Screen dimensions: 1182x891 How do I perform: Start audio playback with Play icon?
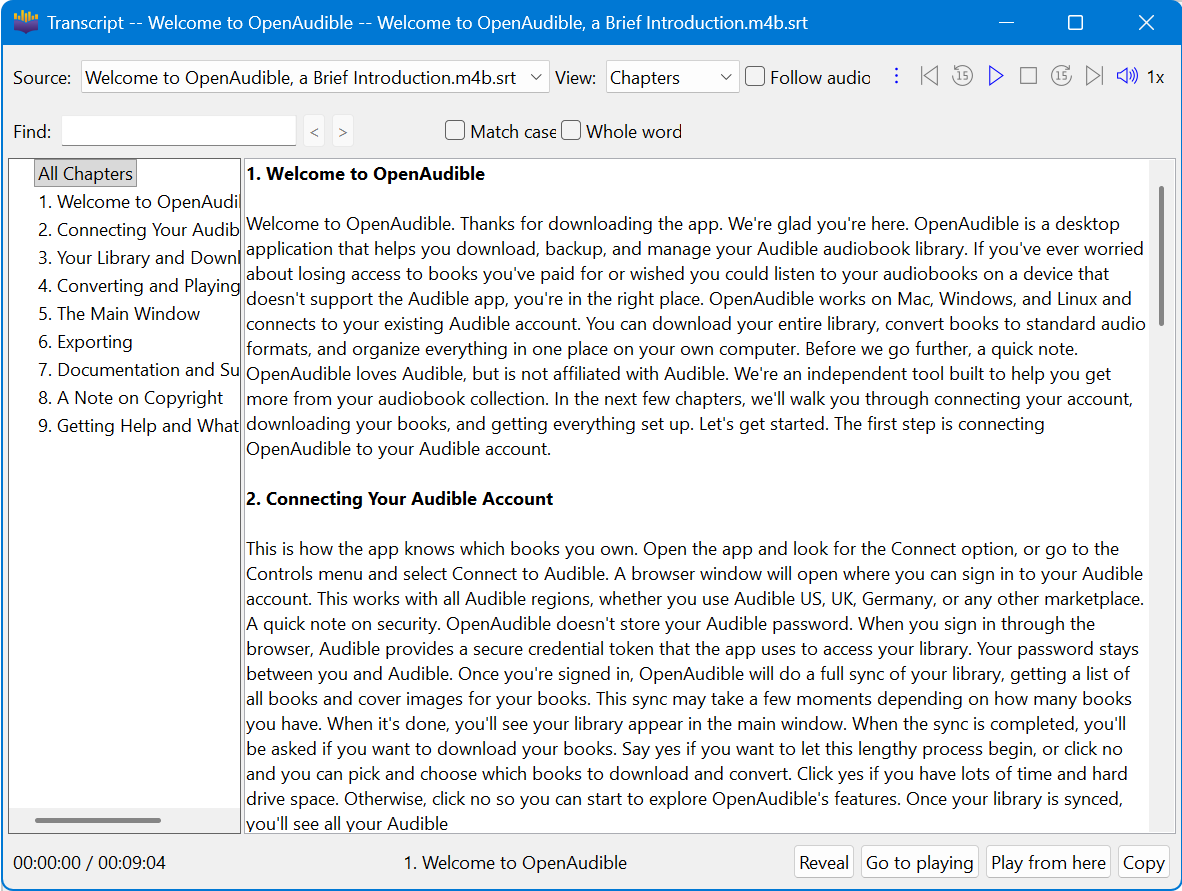[x=995, y=76]
